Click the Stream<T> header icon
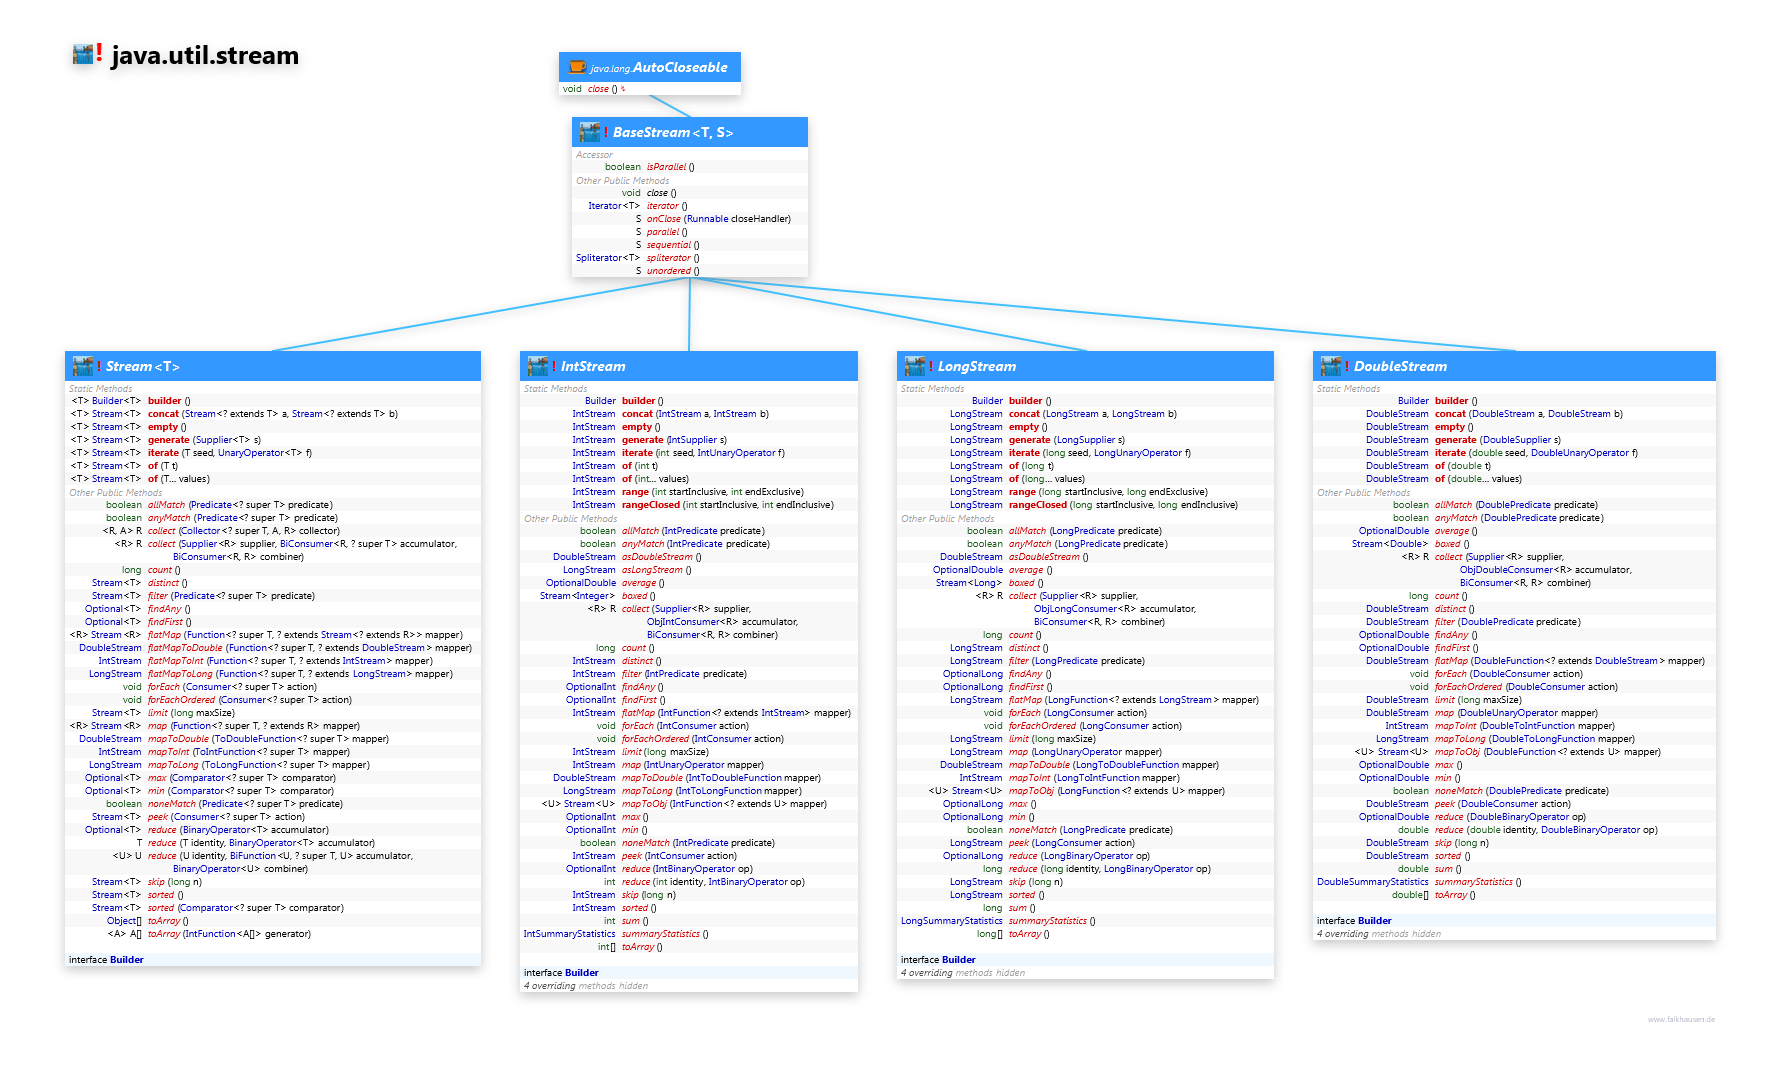The width and height of the screenshot is (1772, 1065). click(83, 366)
